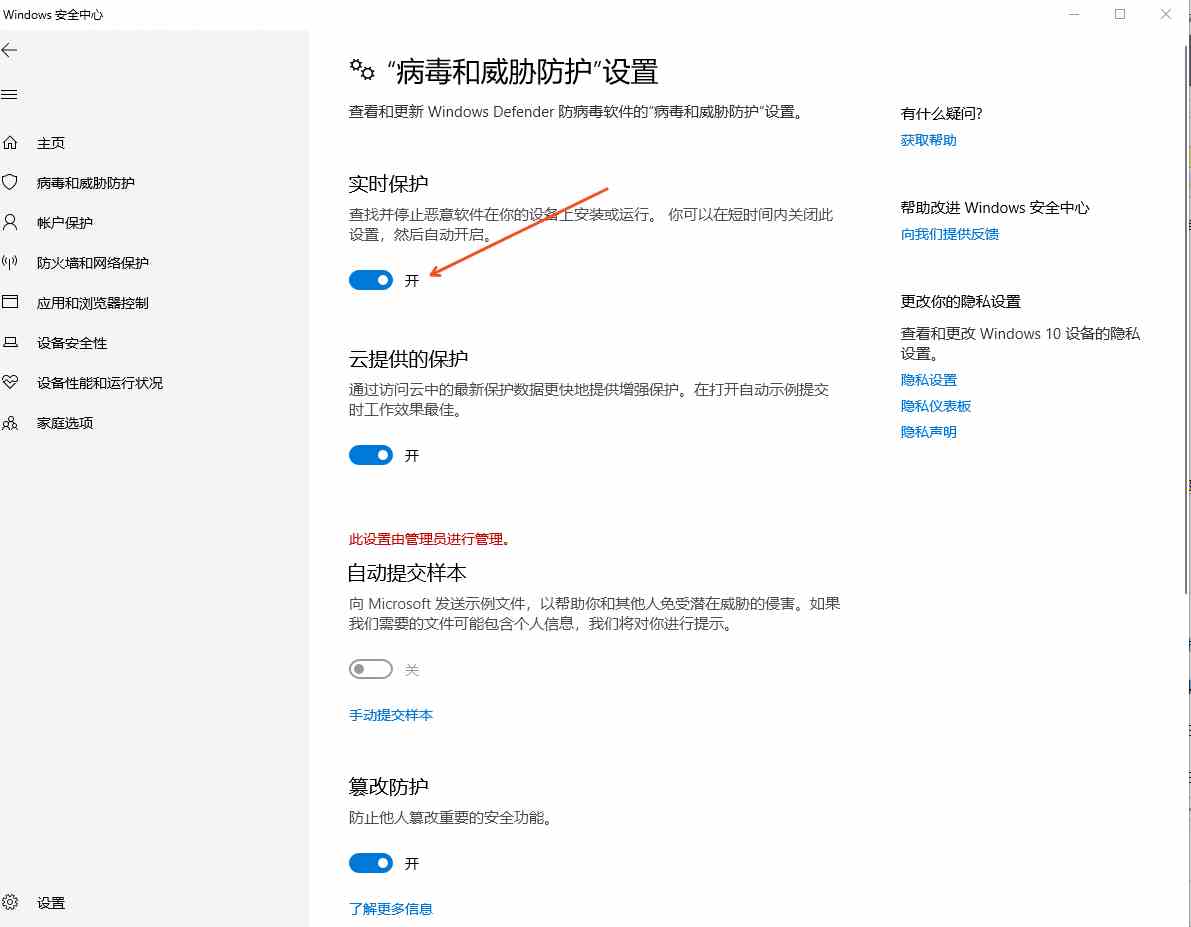Click the back arrow icon
Screen dimensions: 1191x927
coord(9,51)
